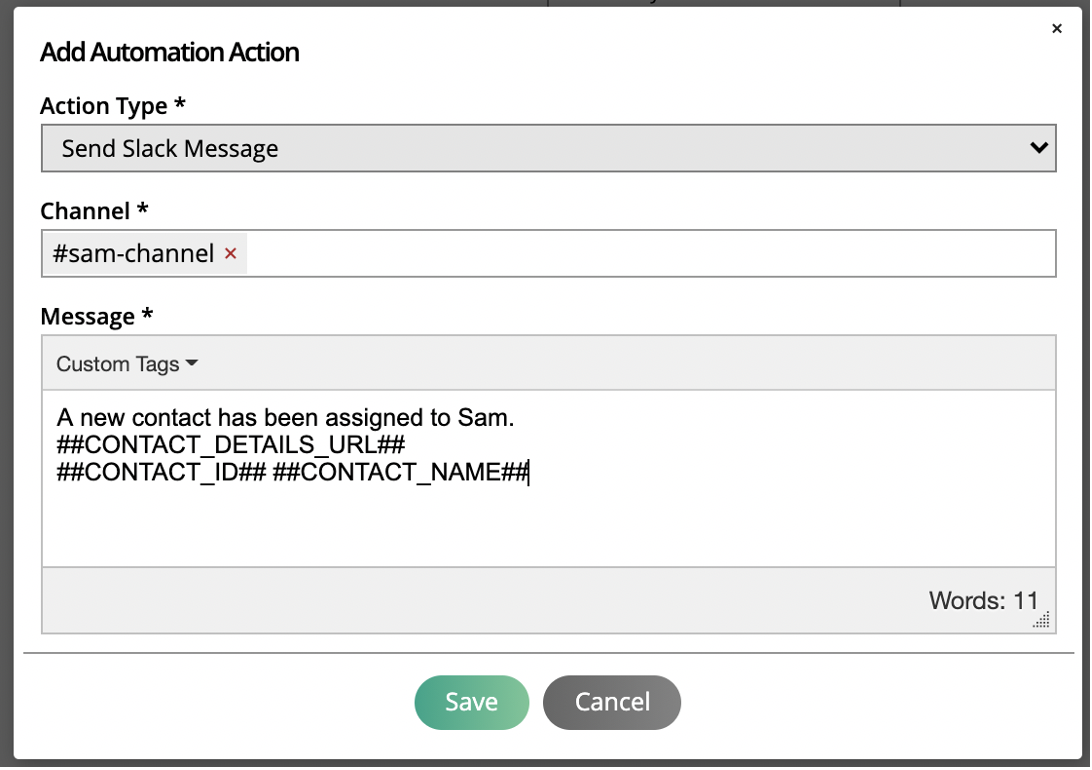Click the Add Automation Action title

[169, 52]
